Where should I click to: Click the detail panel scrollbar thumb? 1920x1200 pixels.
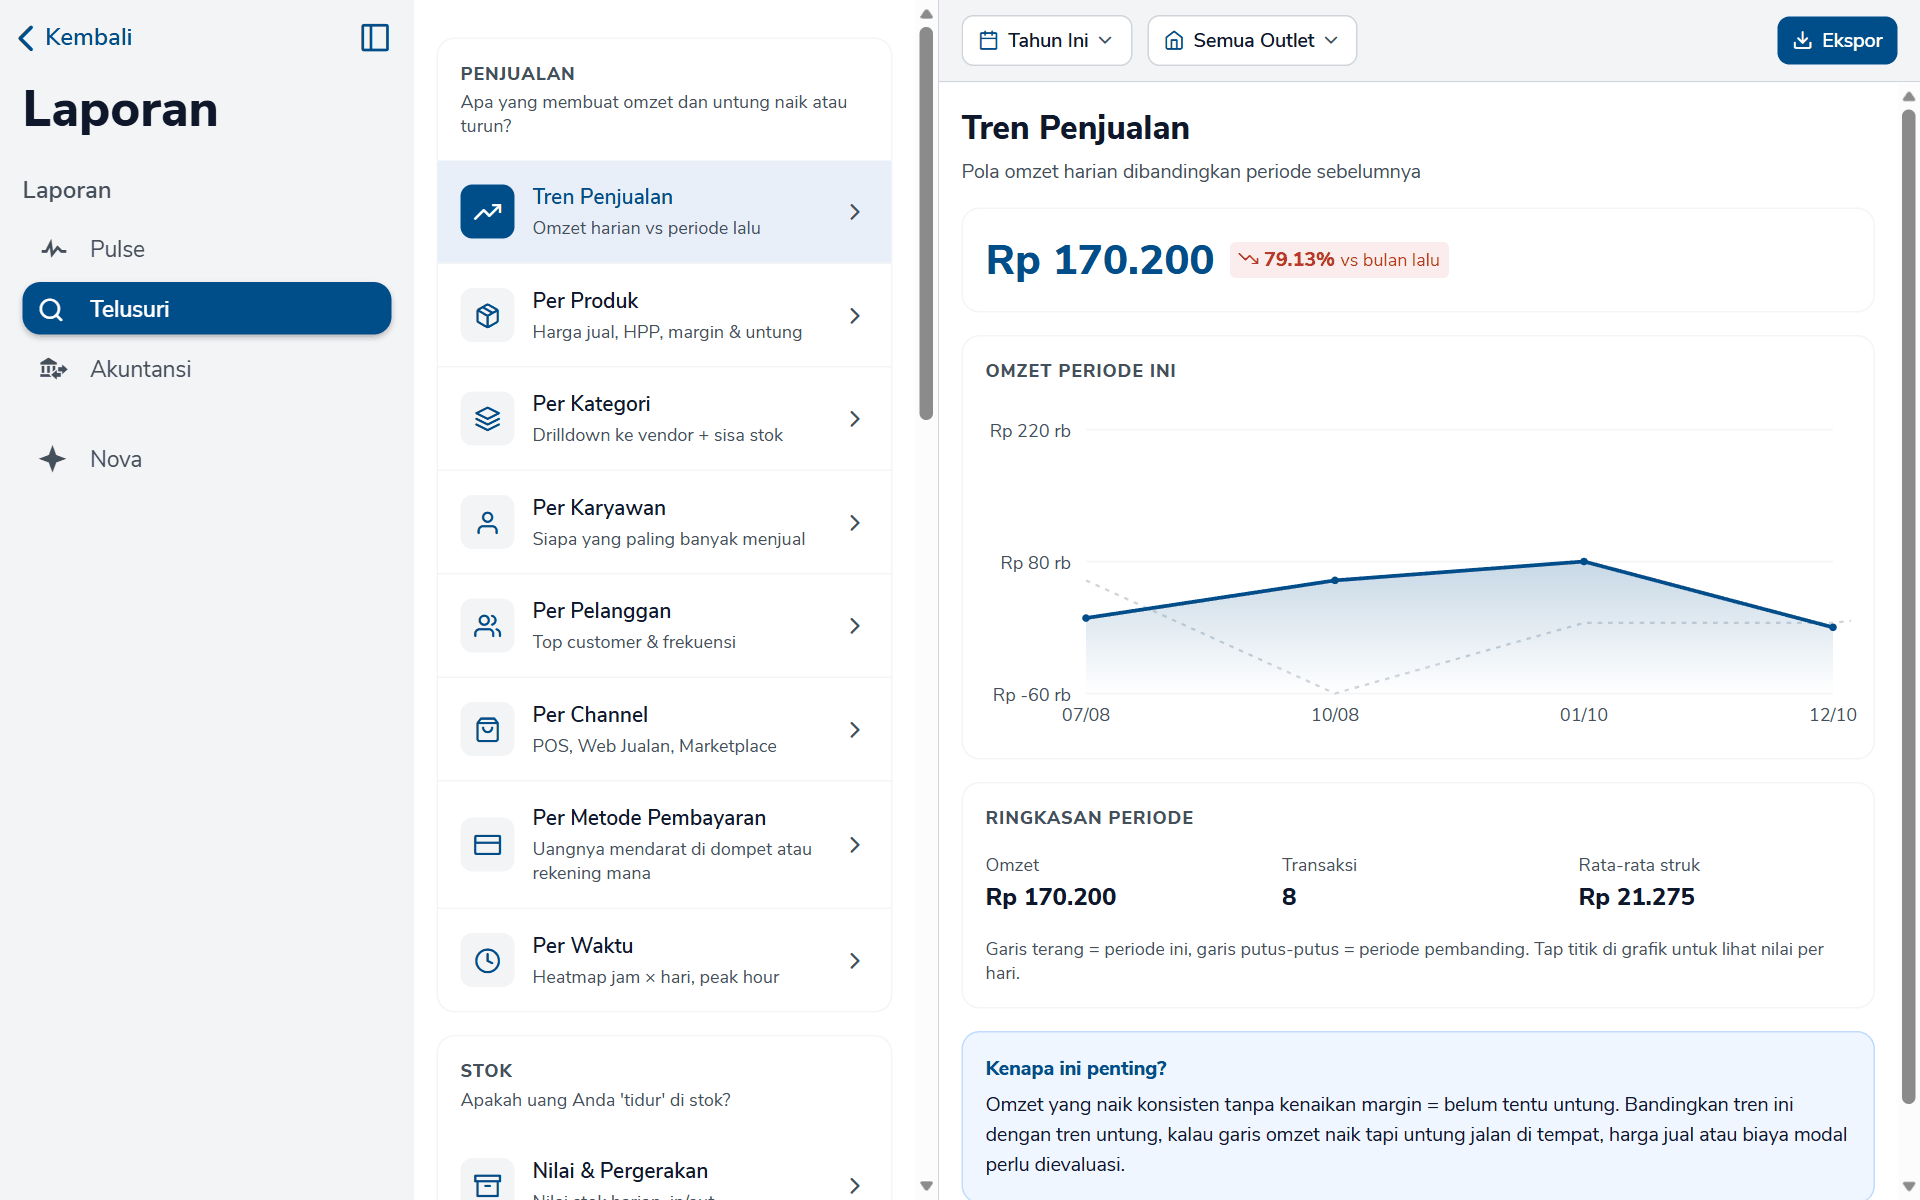click(1909, 607)
